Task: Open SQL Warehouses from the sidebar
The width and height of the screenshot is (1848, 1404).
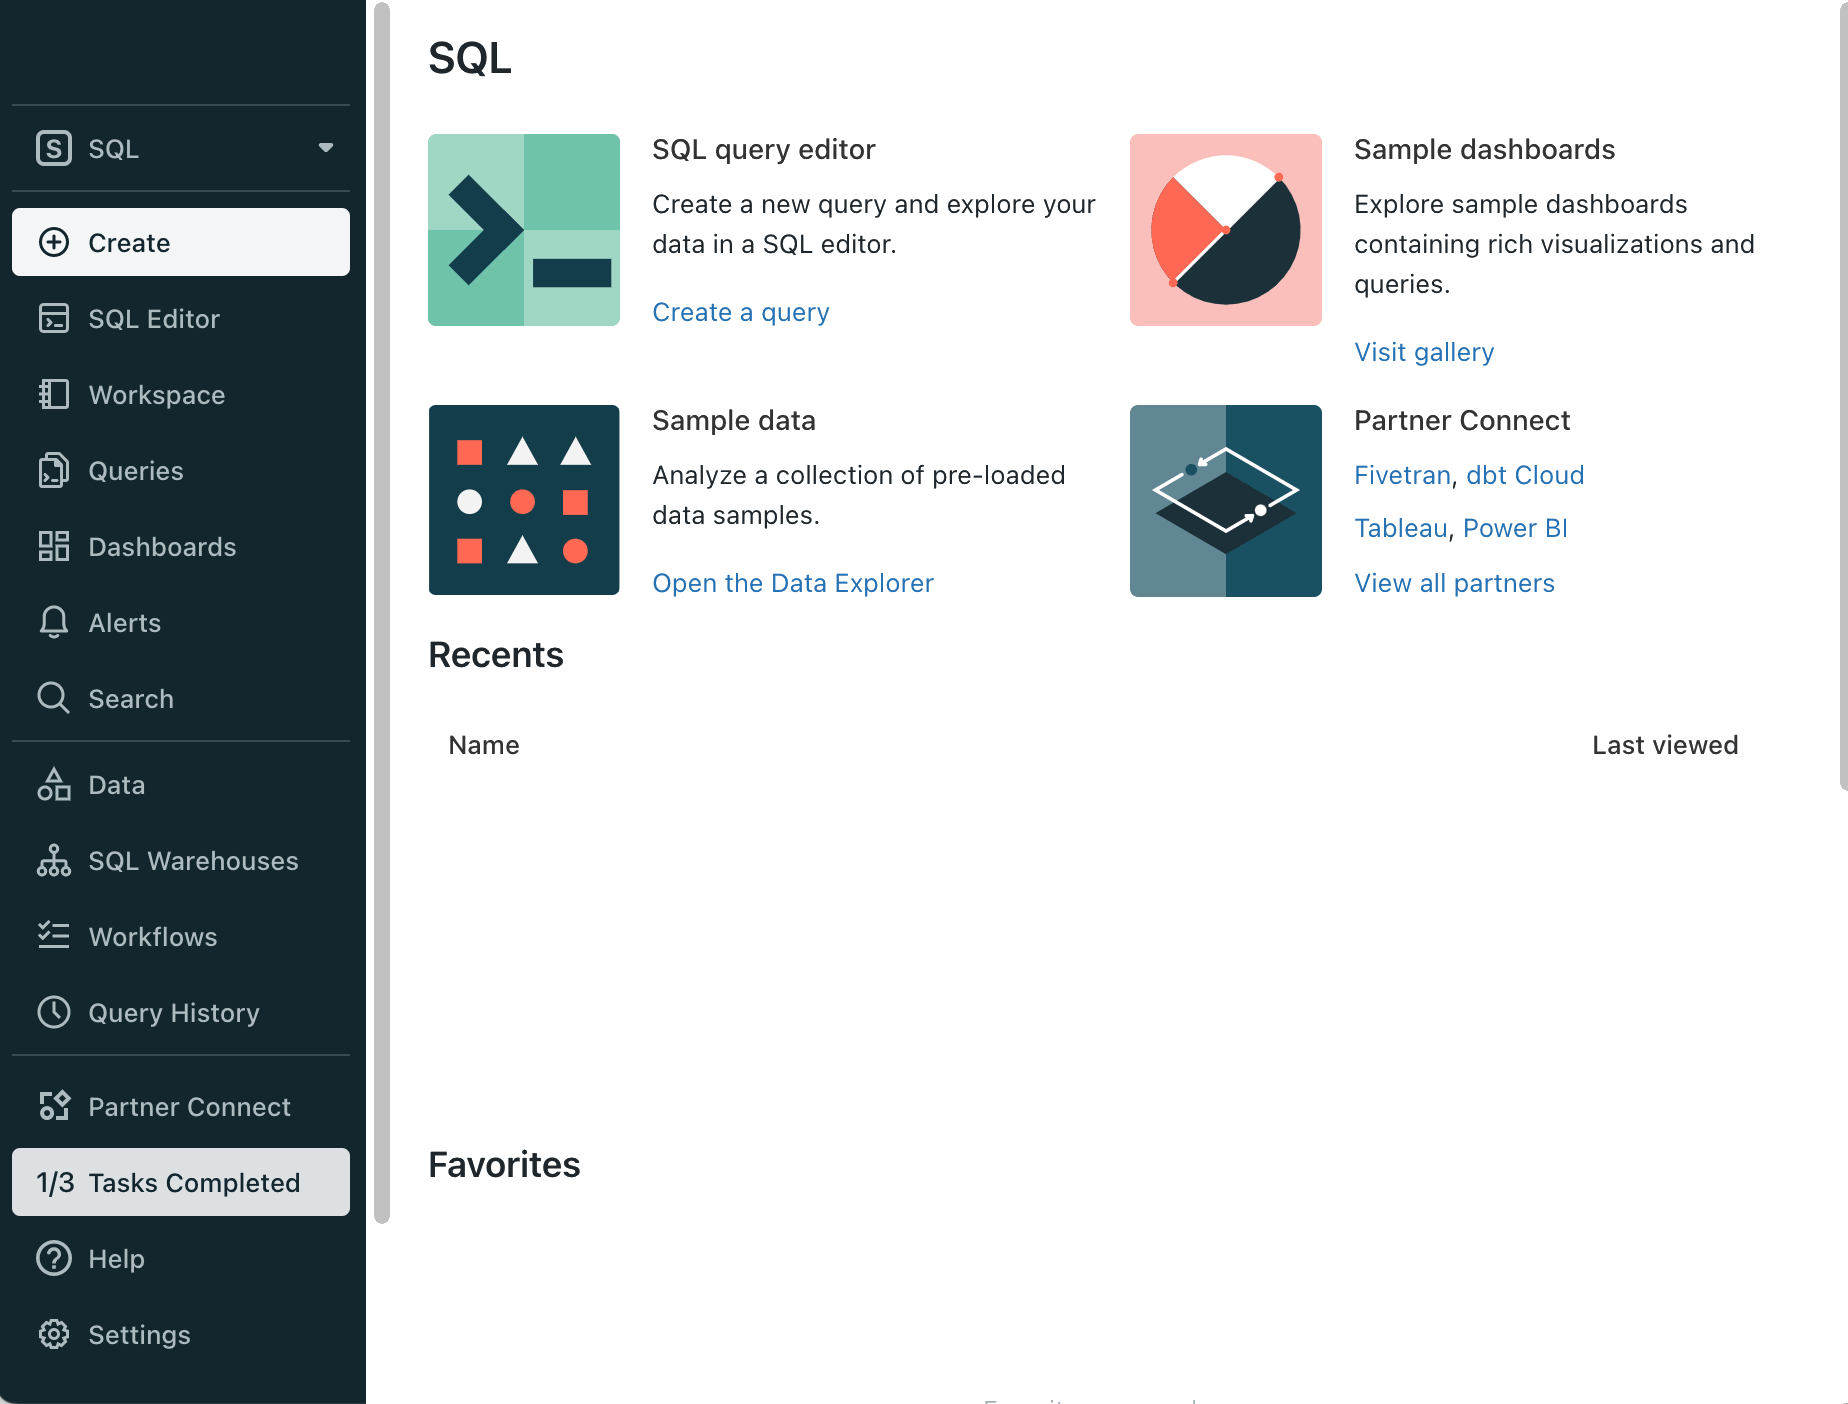Action: click(193, 860)
